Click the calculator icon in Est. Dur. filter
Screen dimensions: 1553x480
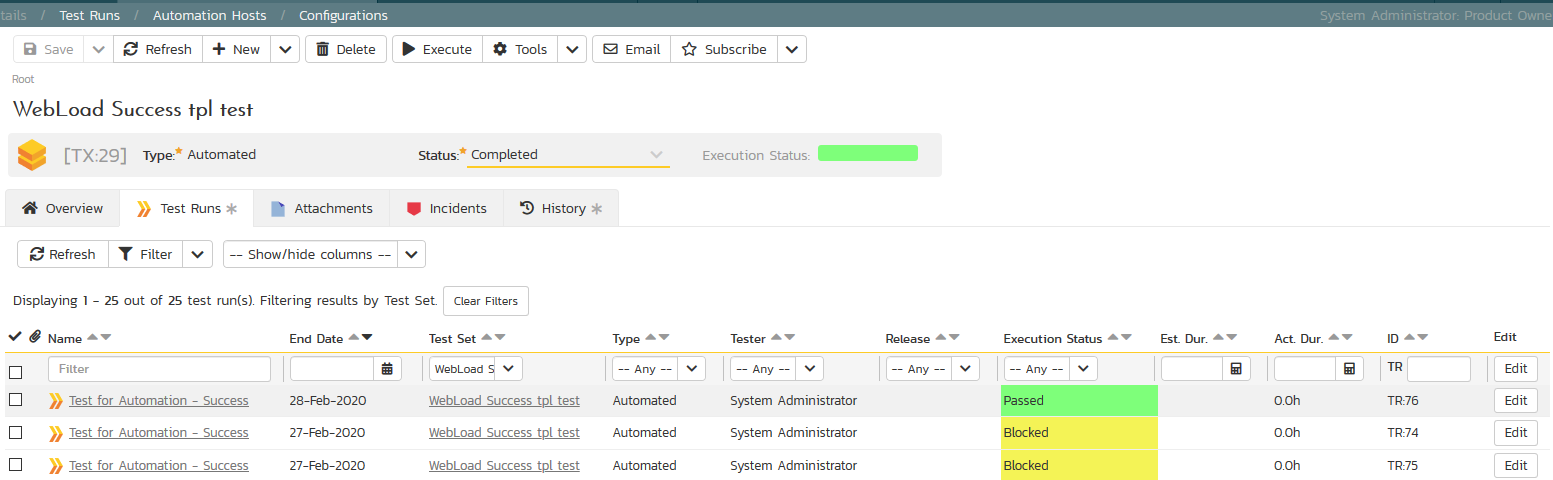1235,369
